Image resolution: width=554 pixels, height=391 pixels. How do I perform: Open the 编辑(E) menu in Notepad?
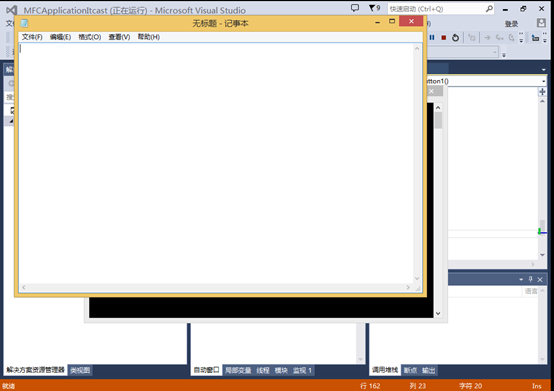pyautogui.click(x=60, y=37)
